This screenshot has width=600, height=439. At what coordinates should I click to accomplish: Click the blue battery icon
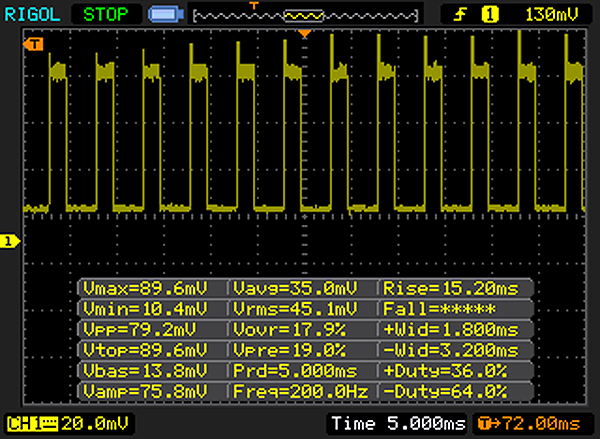(x=166, y=15)
